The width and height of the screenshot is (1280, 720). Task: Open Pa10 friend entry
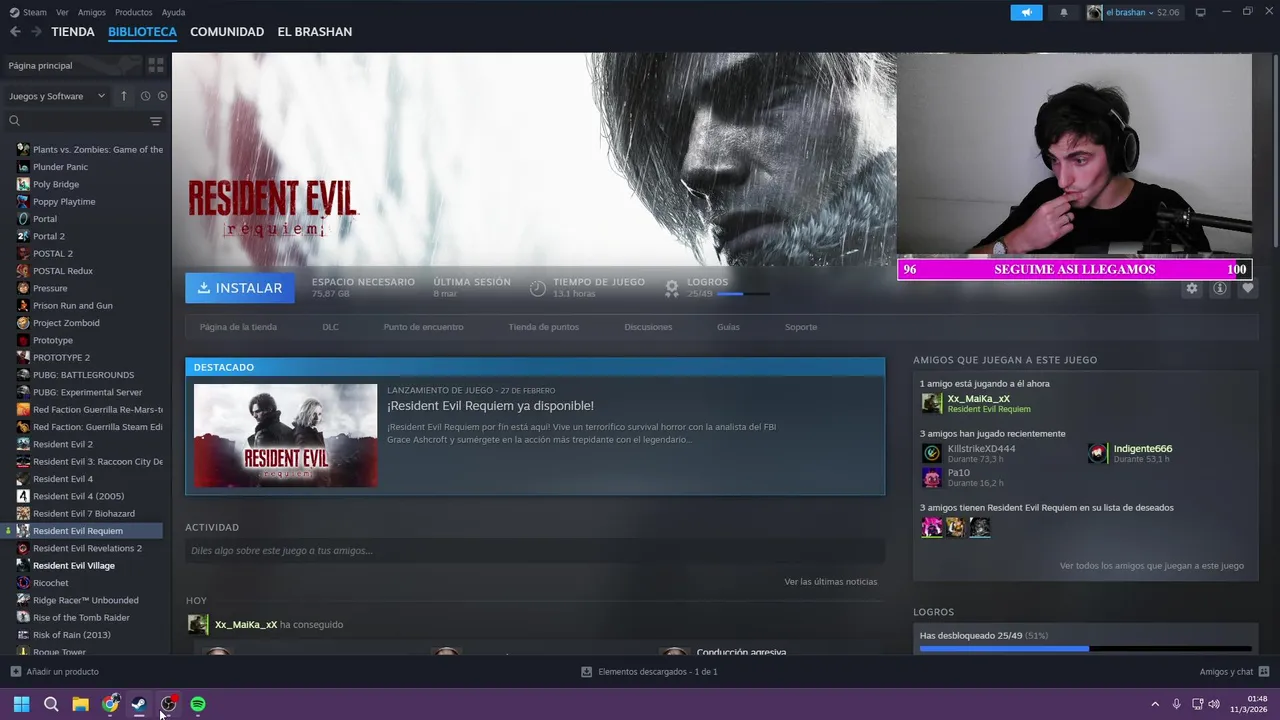949,477
